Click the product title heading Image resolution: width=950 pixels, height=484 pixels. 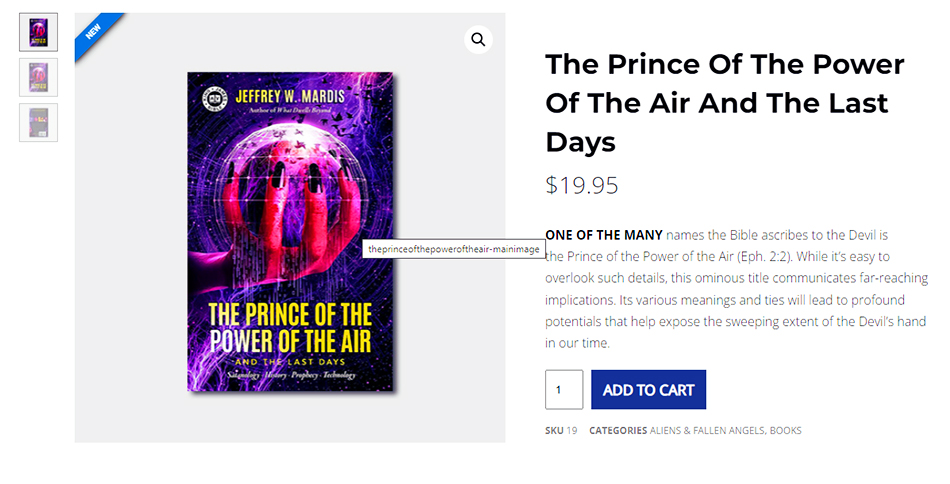tap(724, 103)
